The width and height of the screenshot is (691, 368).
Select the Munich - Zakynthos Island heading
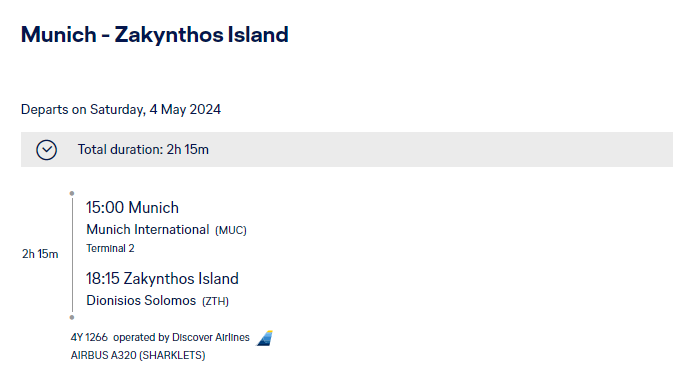coord(155,34)
